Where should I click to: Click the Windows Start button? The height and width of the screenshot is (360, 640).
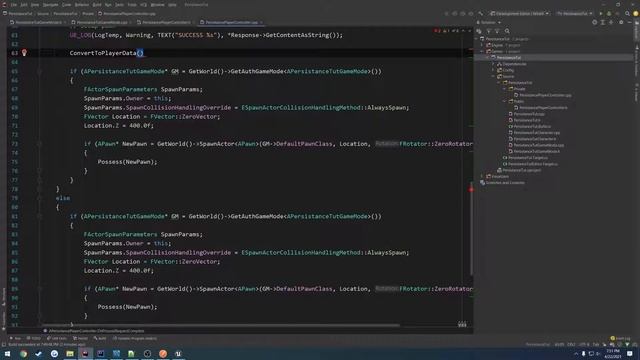coord(7,353)
